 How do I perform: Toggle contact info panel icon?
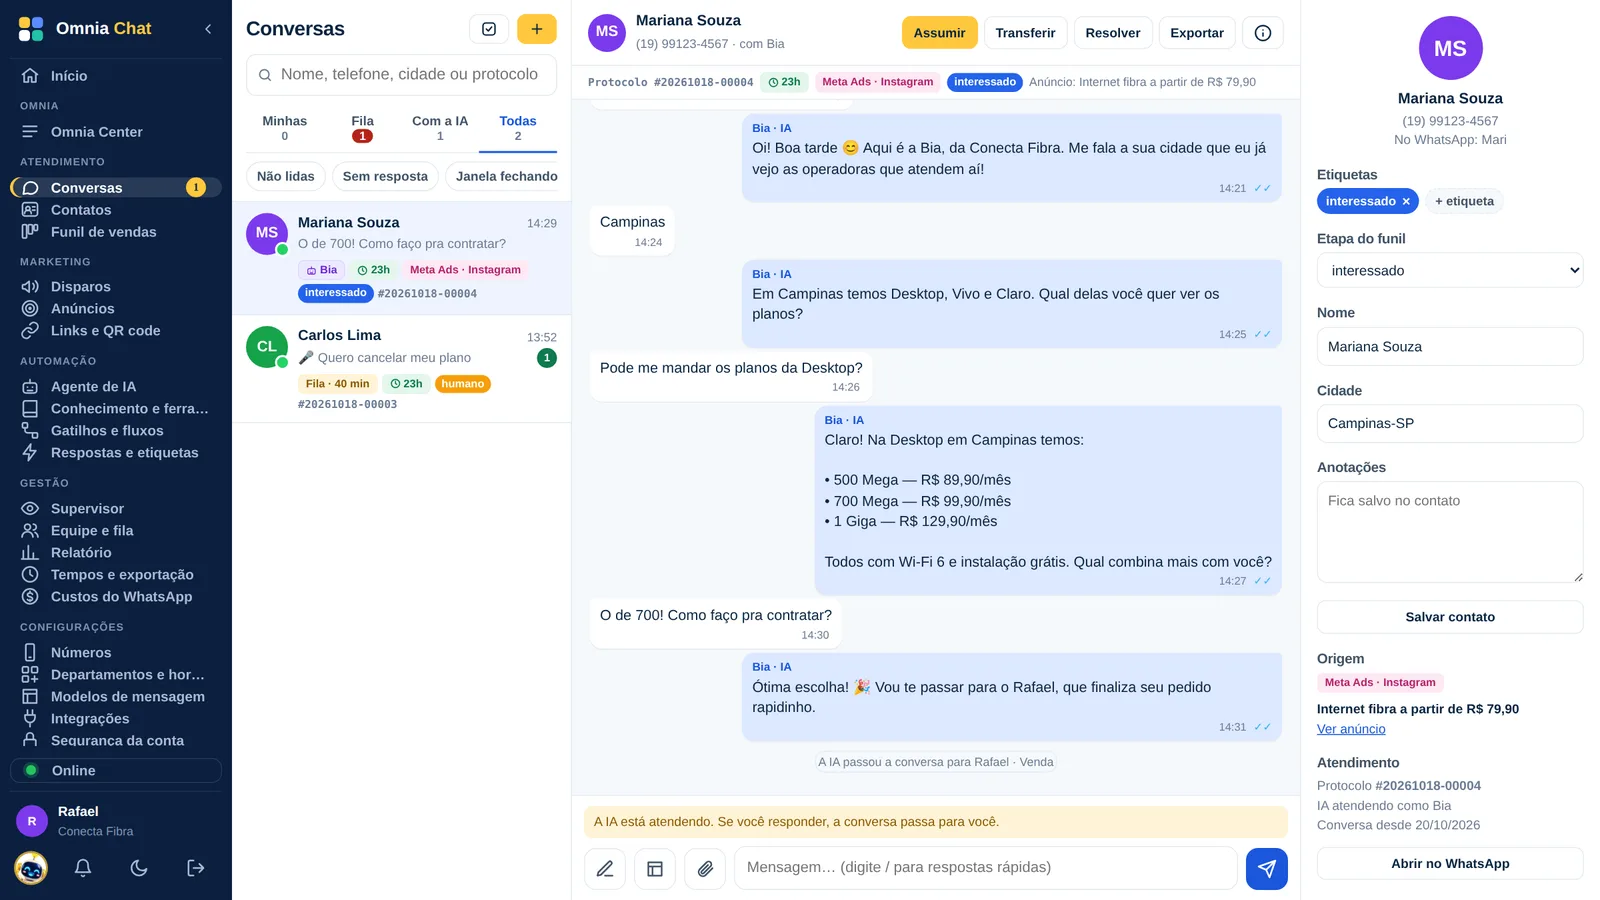(x=1263, y=33)
